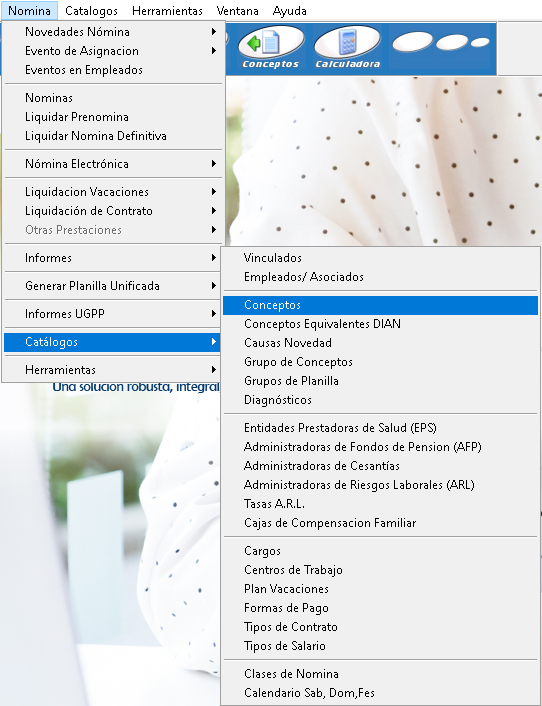Screen dimensions: 542x706
Task: Open the Catalogos menu in menu bar
Action: click(91, 10)
